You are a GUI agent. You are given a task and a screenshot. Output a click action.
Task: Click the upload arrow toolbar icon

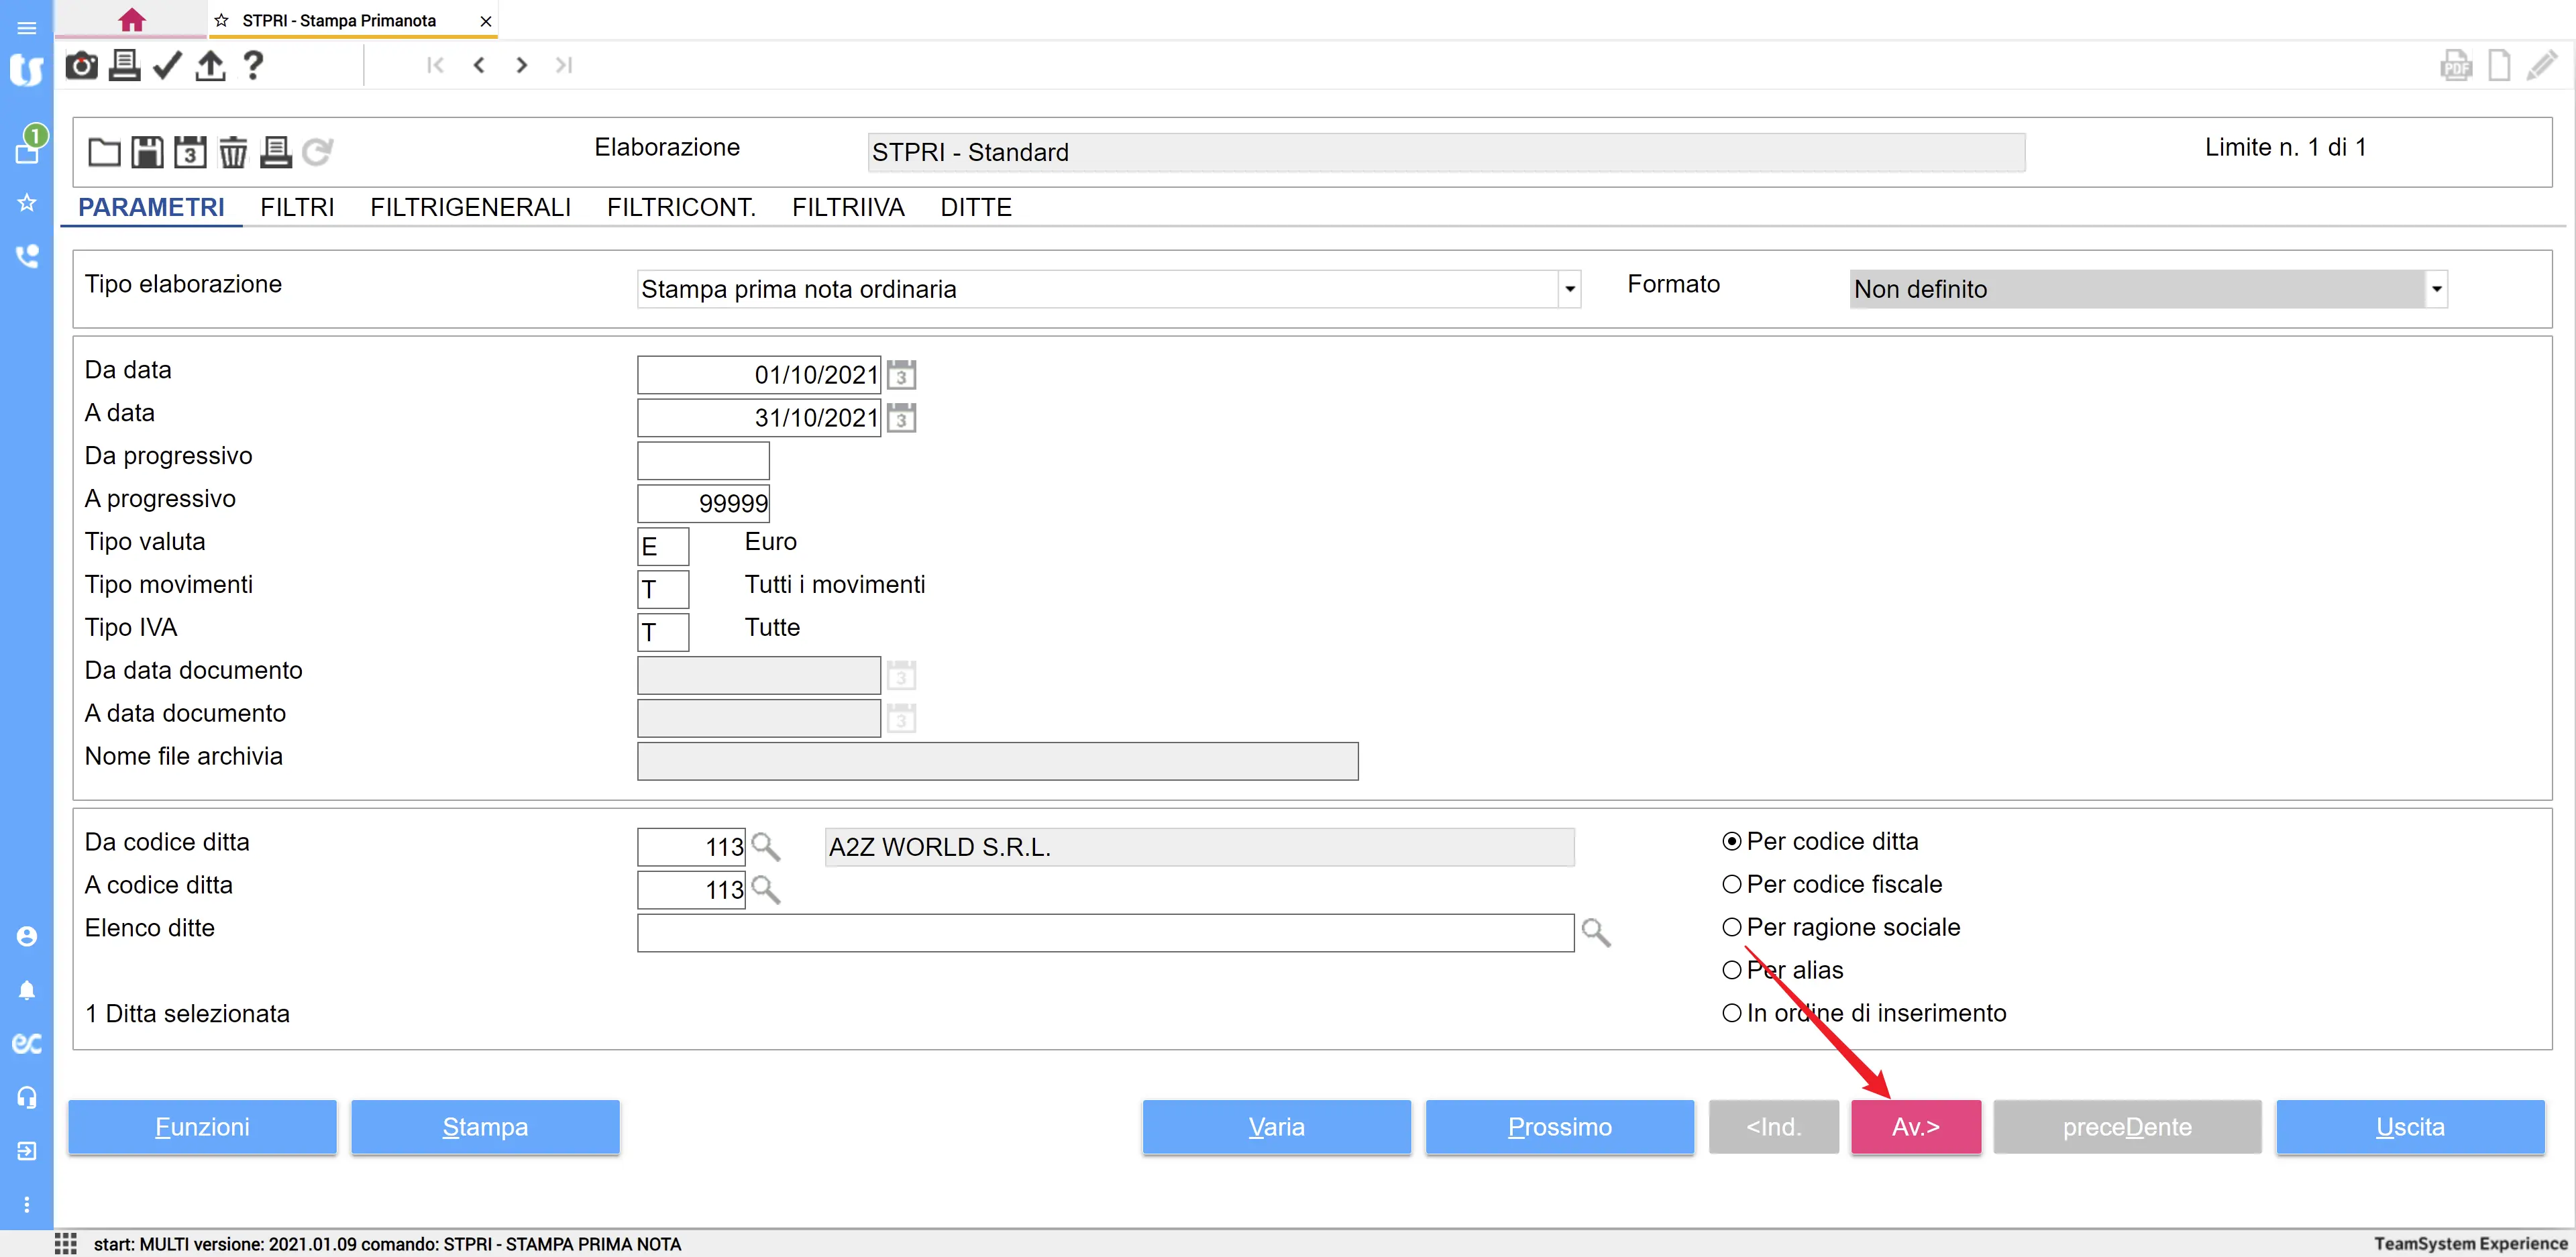tap(210, 65)
